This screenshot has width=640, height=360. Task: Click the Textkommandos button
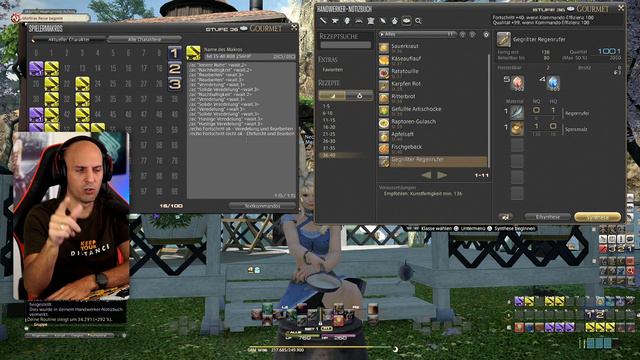pos(262,206)
